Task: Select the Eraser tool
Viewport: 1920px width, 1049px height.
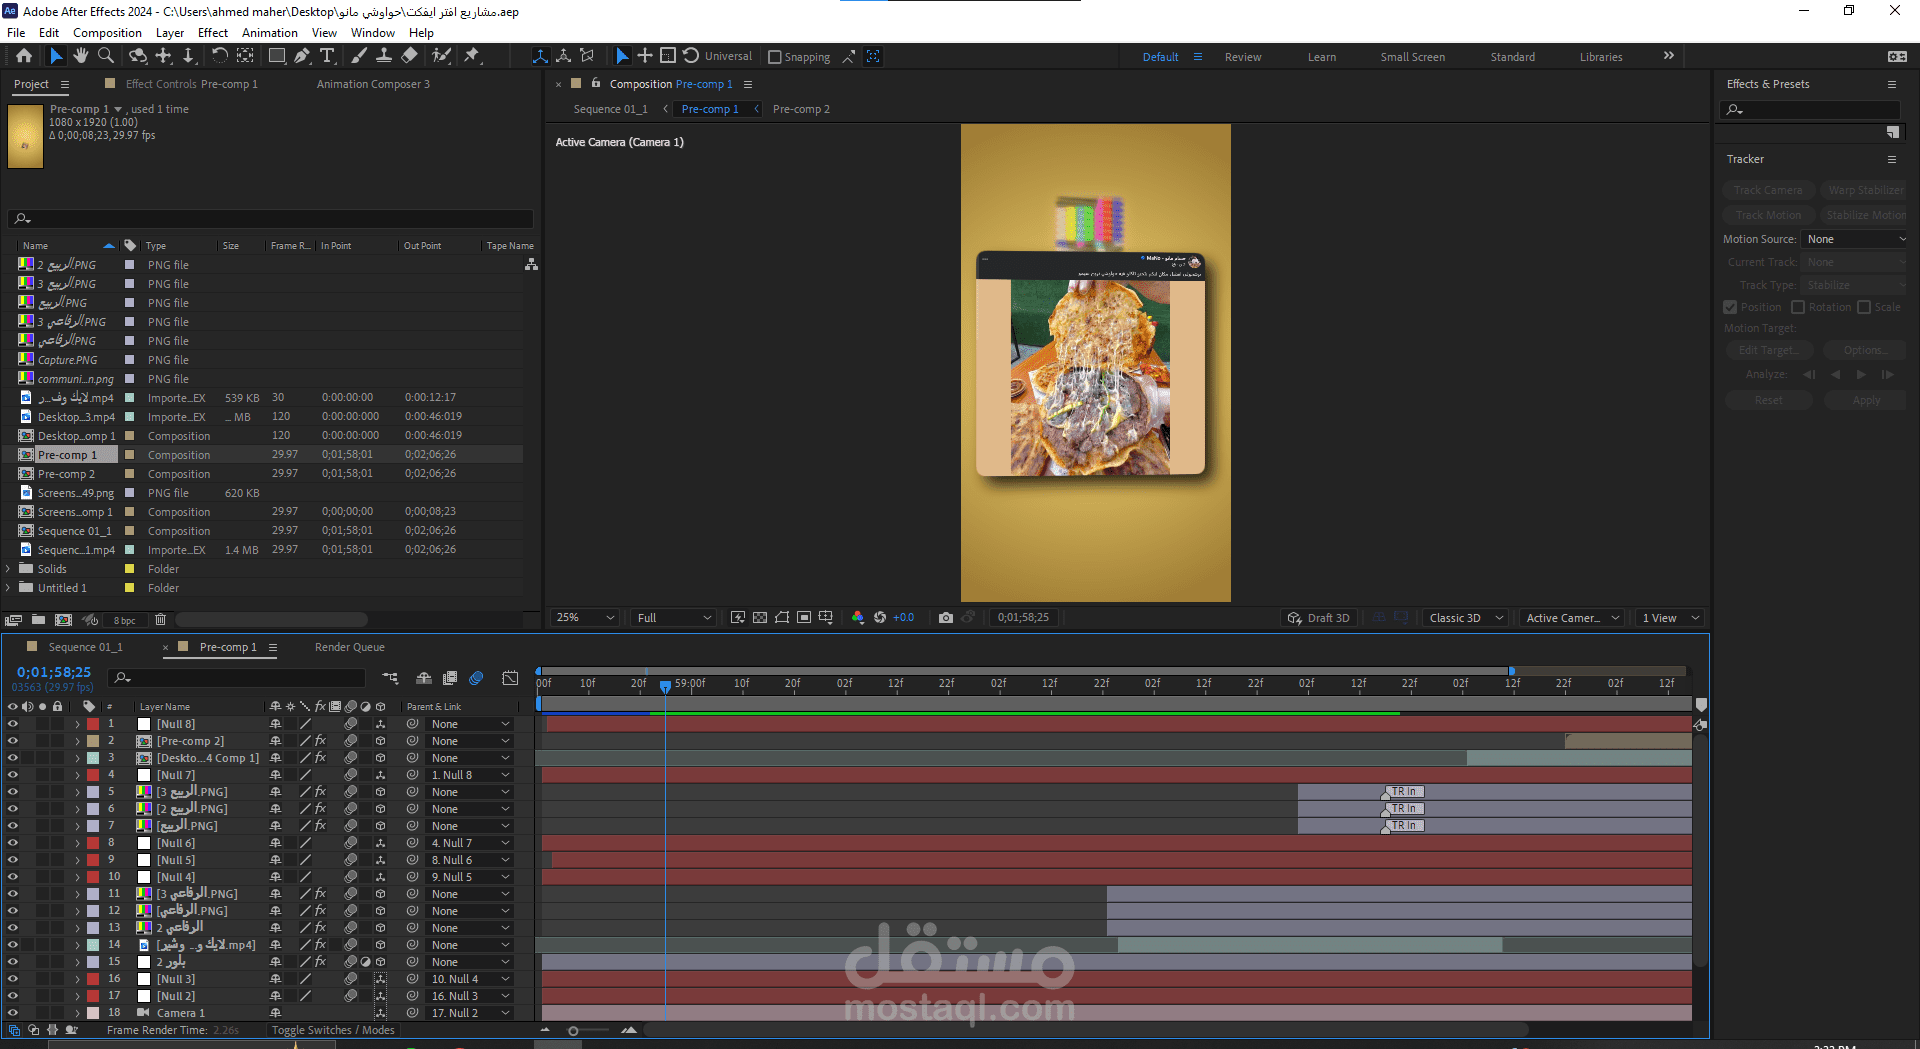Action: (409, 56)
